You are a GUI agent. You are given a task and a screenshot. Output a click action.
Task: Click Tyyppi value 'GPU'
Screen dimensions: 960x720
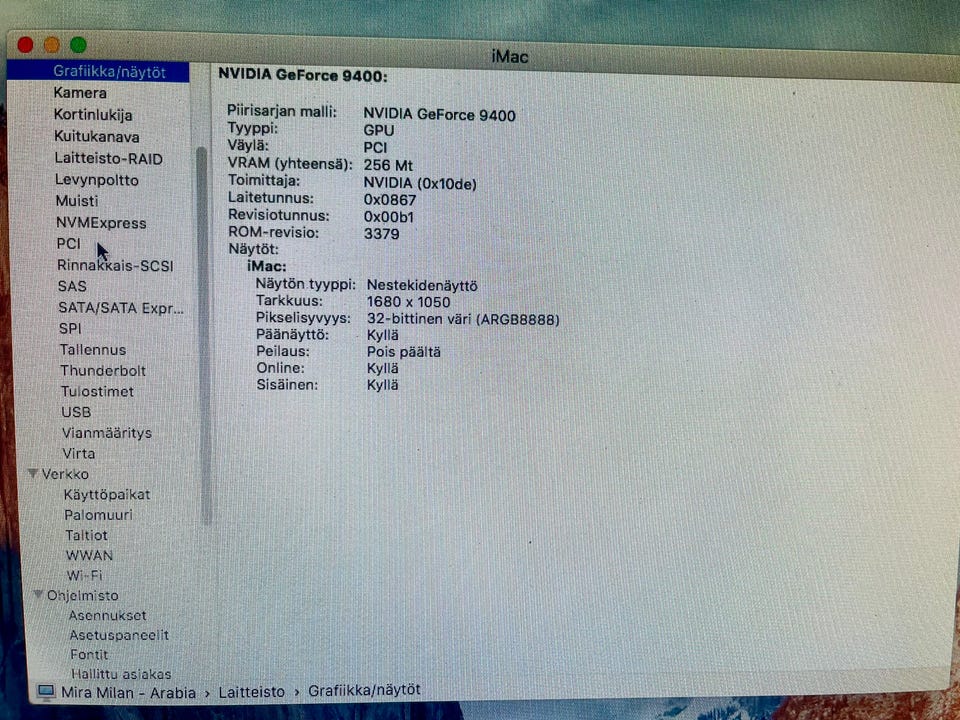[x=378, y=131]
